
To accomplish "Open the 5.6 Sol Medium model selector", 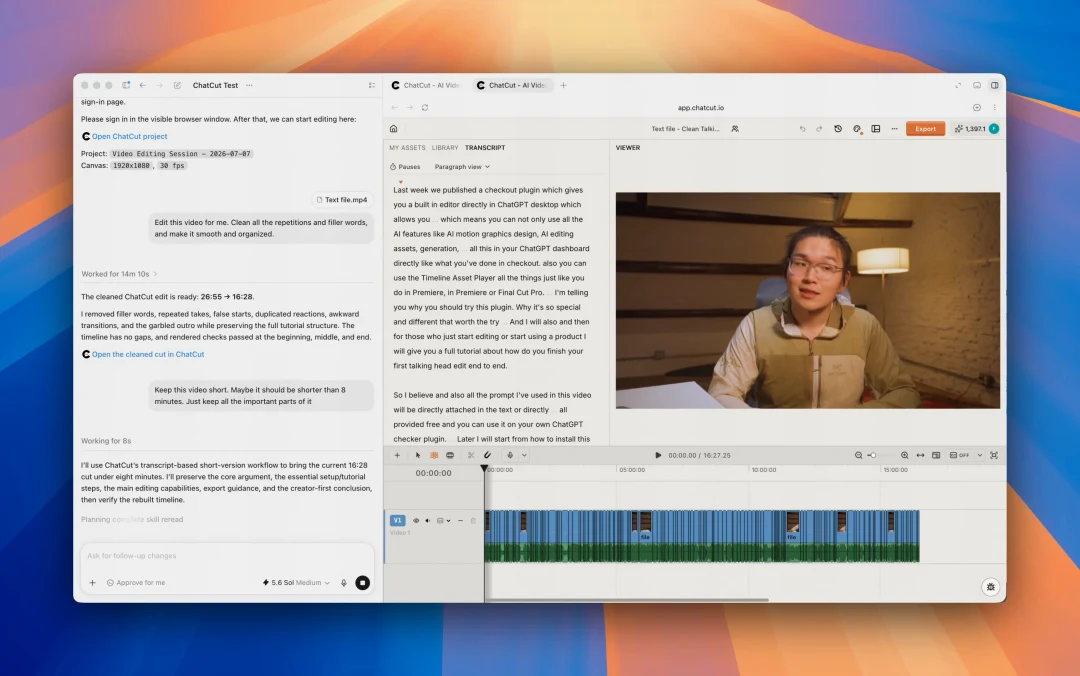I will (x=296, y=583).
